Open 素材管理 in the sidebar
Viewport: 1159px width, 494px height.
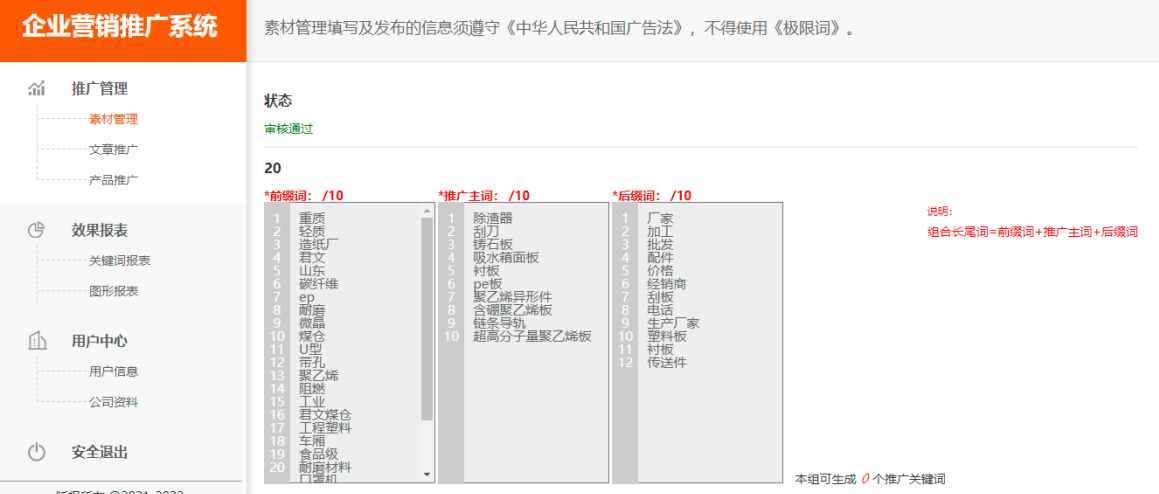tap(113, 119)
